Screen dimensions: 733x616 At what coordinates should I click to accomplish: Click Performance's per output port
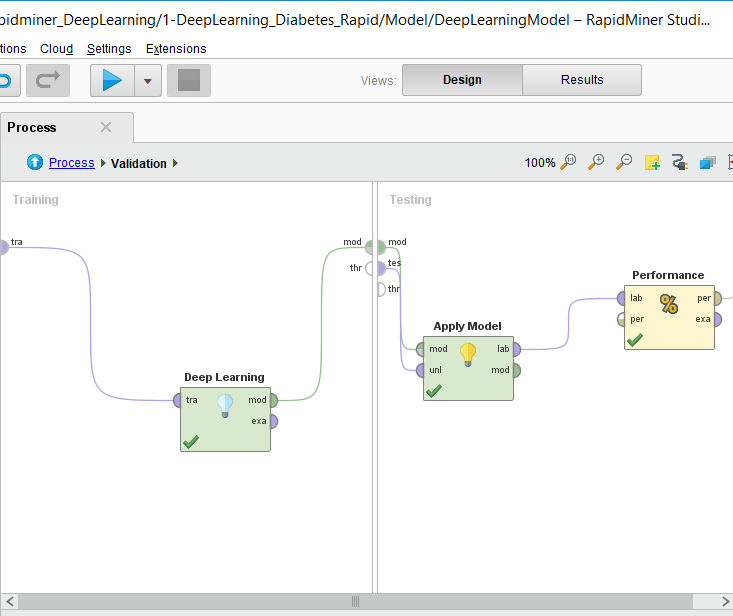(718, 298)
